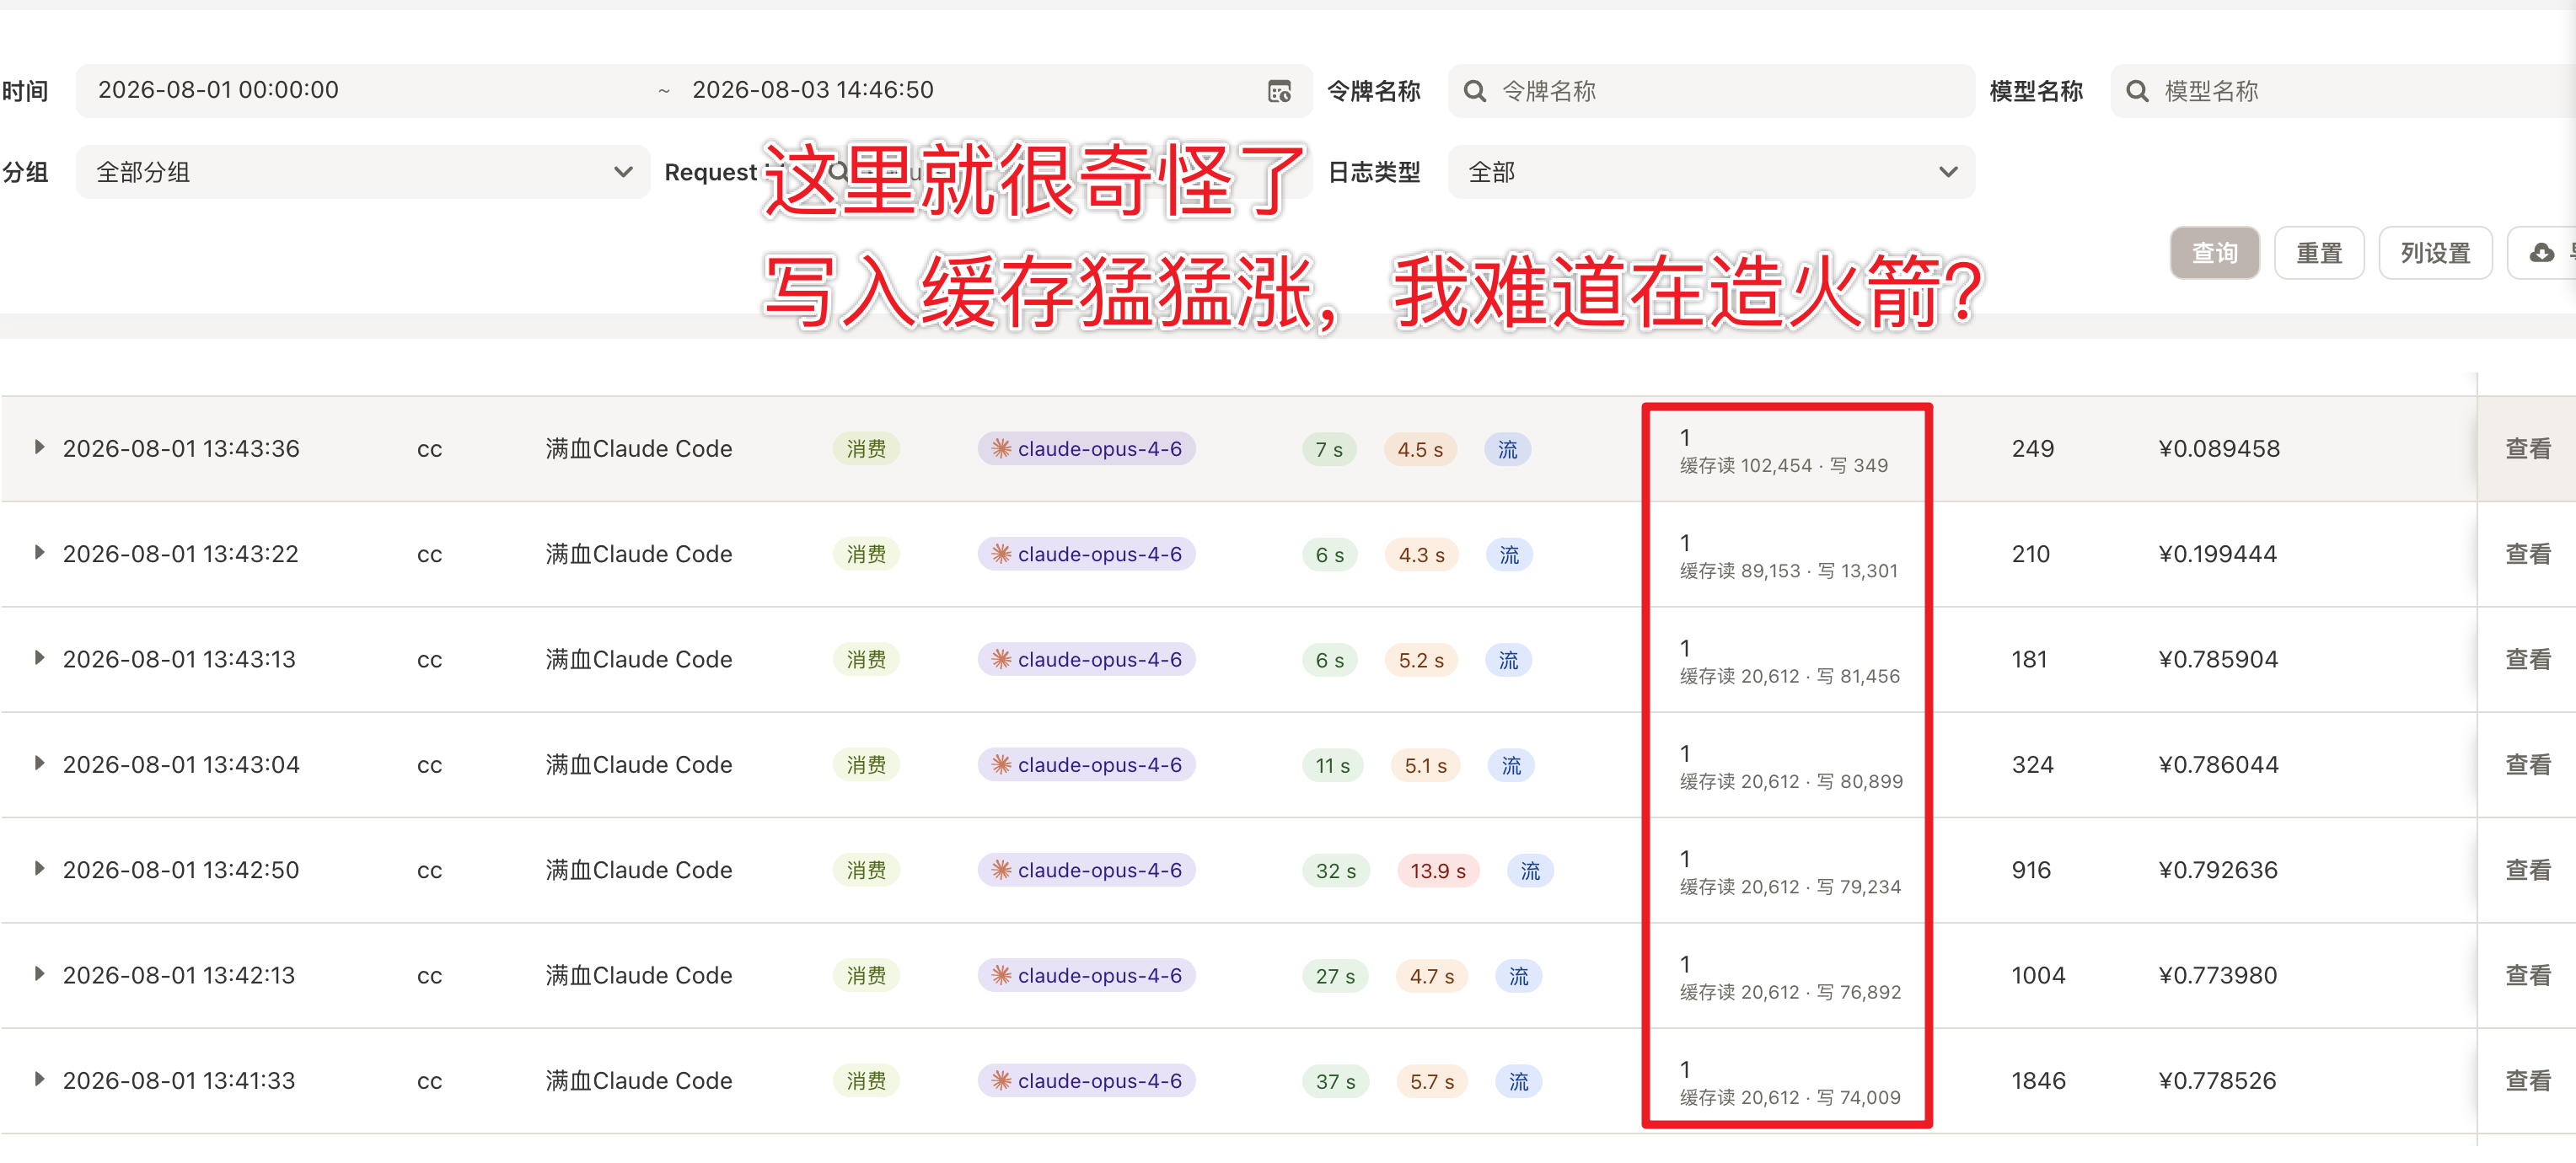Click the cost ¥0.778526 cell

2217,1081
